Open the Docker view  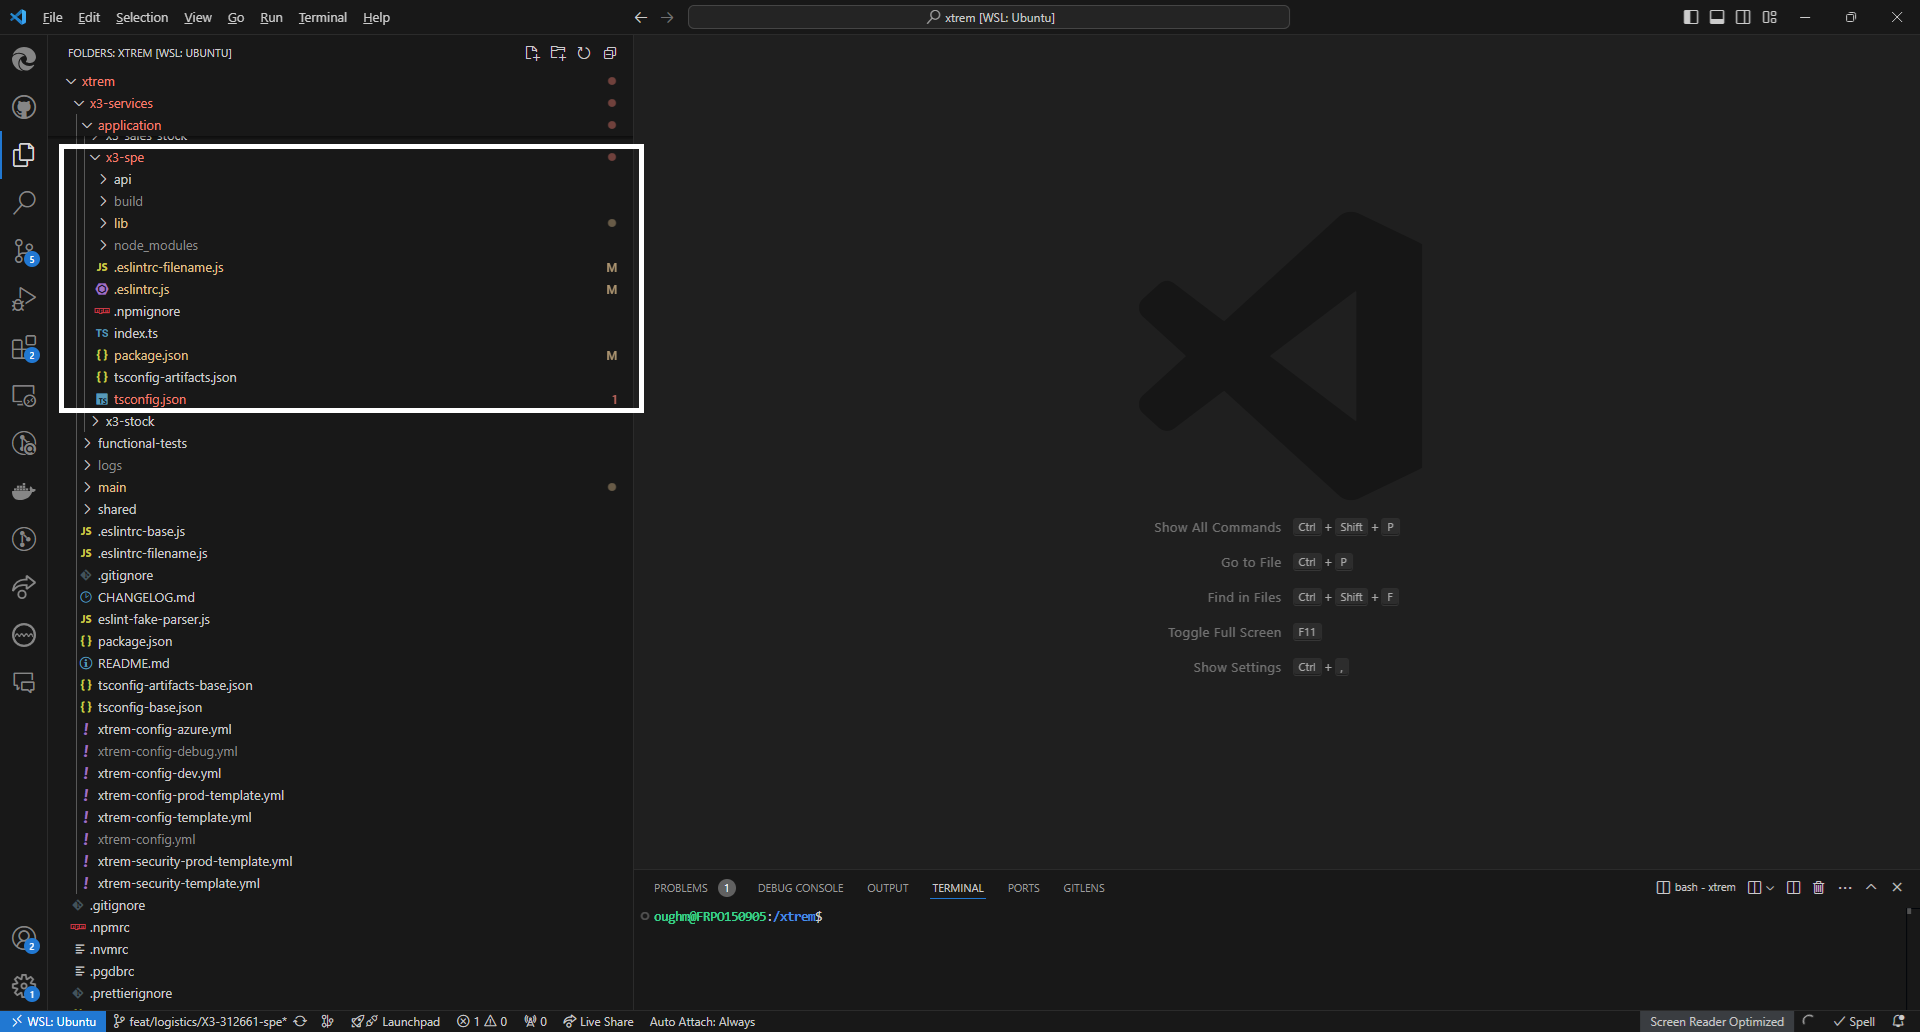(x=24, y=491)
